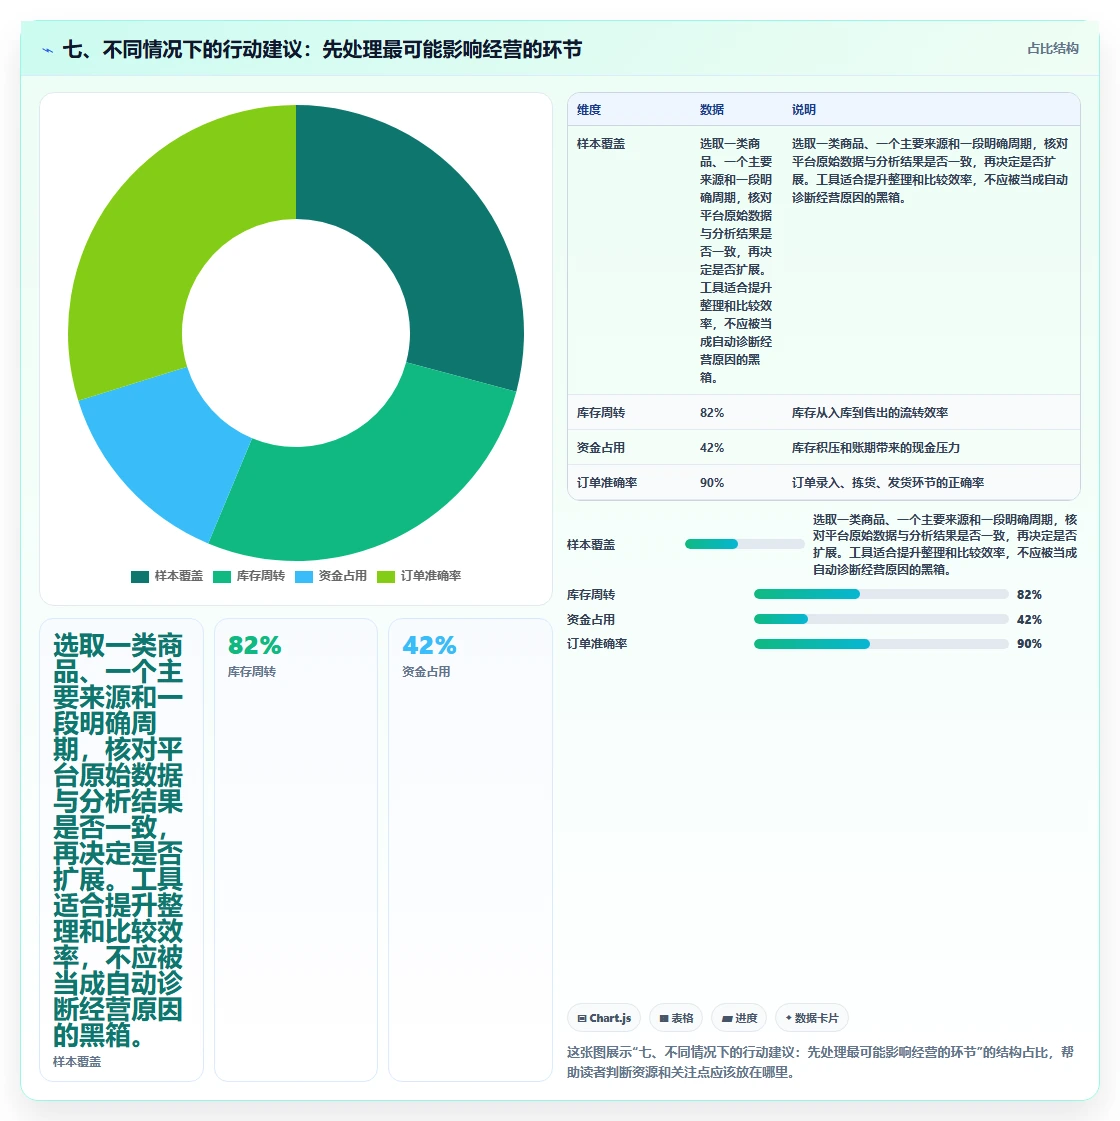Select the 资金占用 table row label
The height and width of the screenshot is (1121, 1120).
pyautogui.click(x=601, y=448)
